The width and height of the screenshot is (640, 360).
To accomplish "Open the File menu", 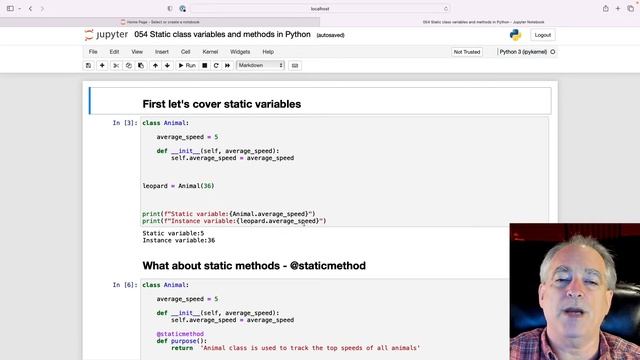I will [x=93, y=52].
